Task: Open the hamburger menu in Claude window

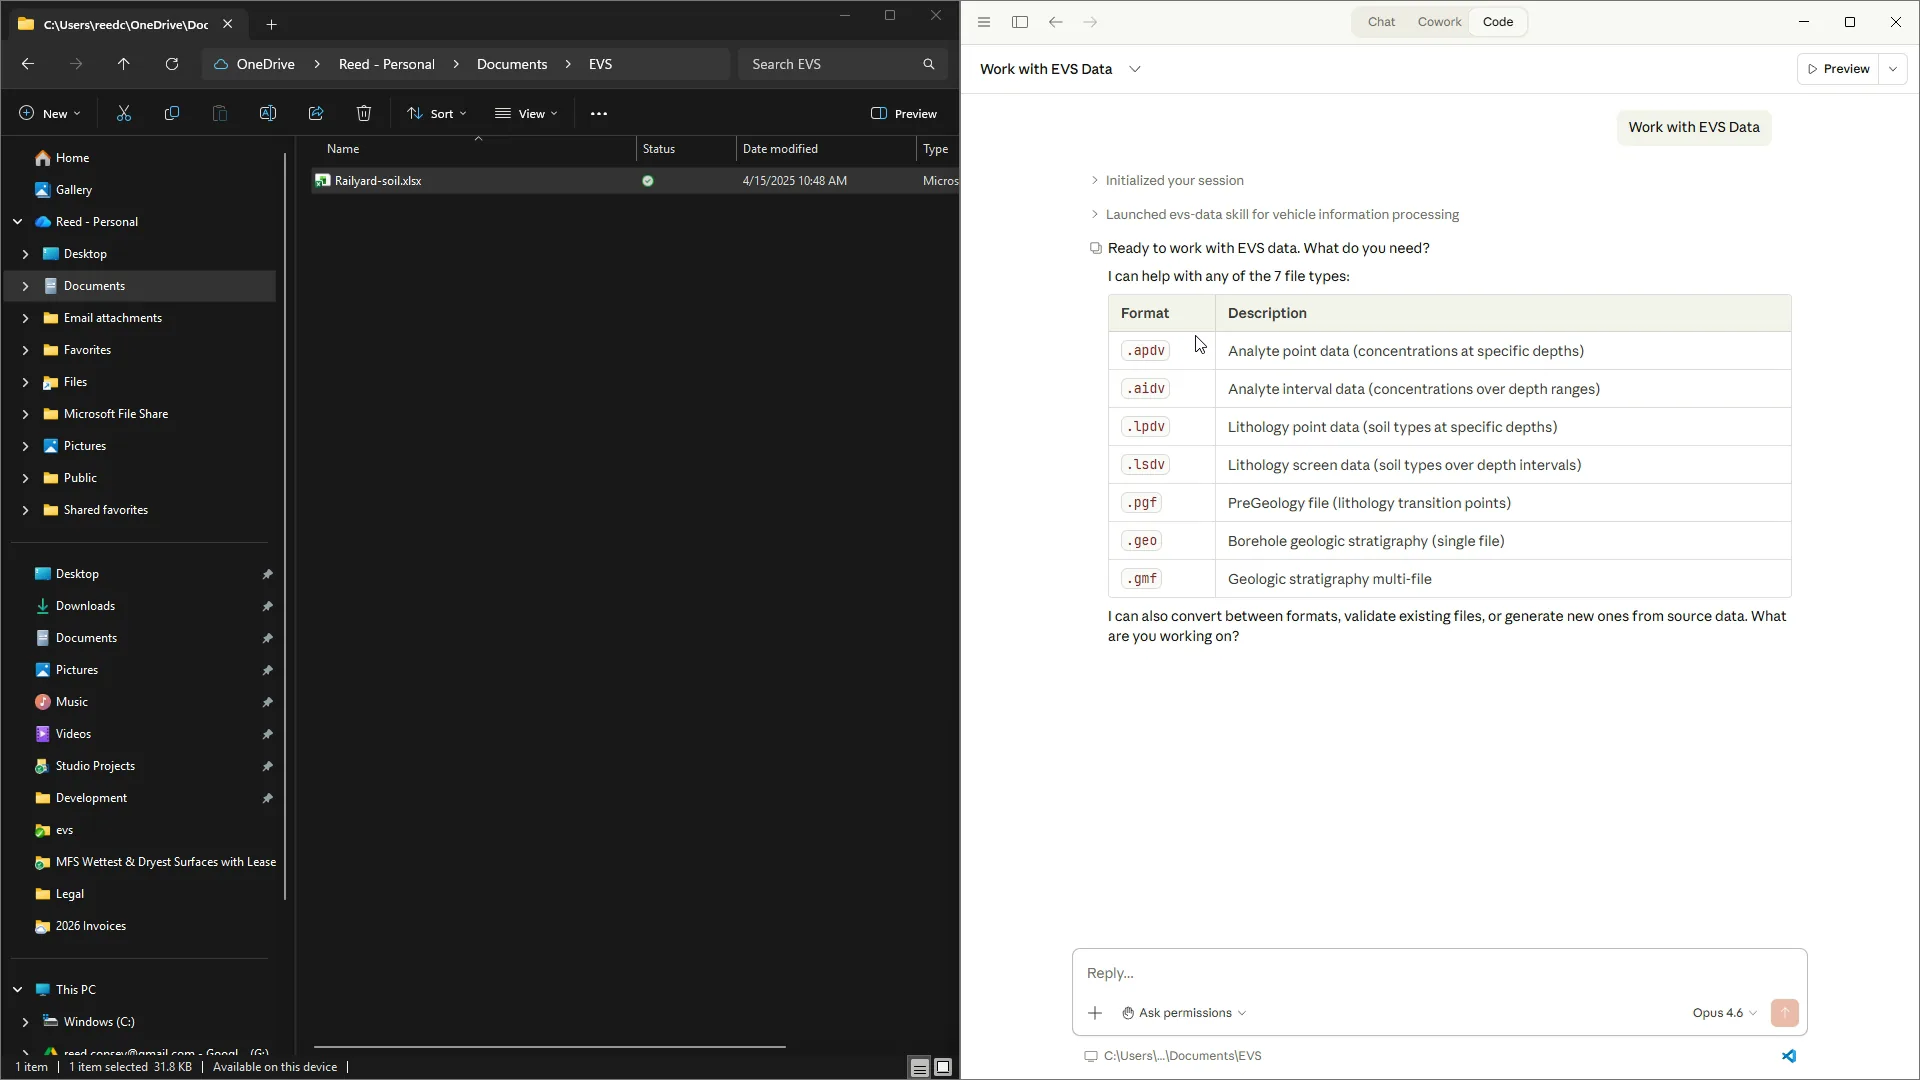Action: point(984,22)
